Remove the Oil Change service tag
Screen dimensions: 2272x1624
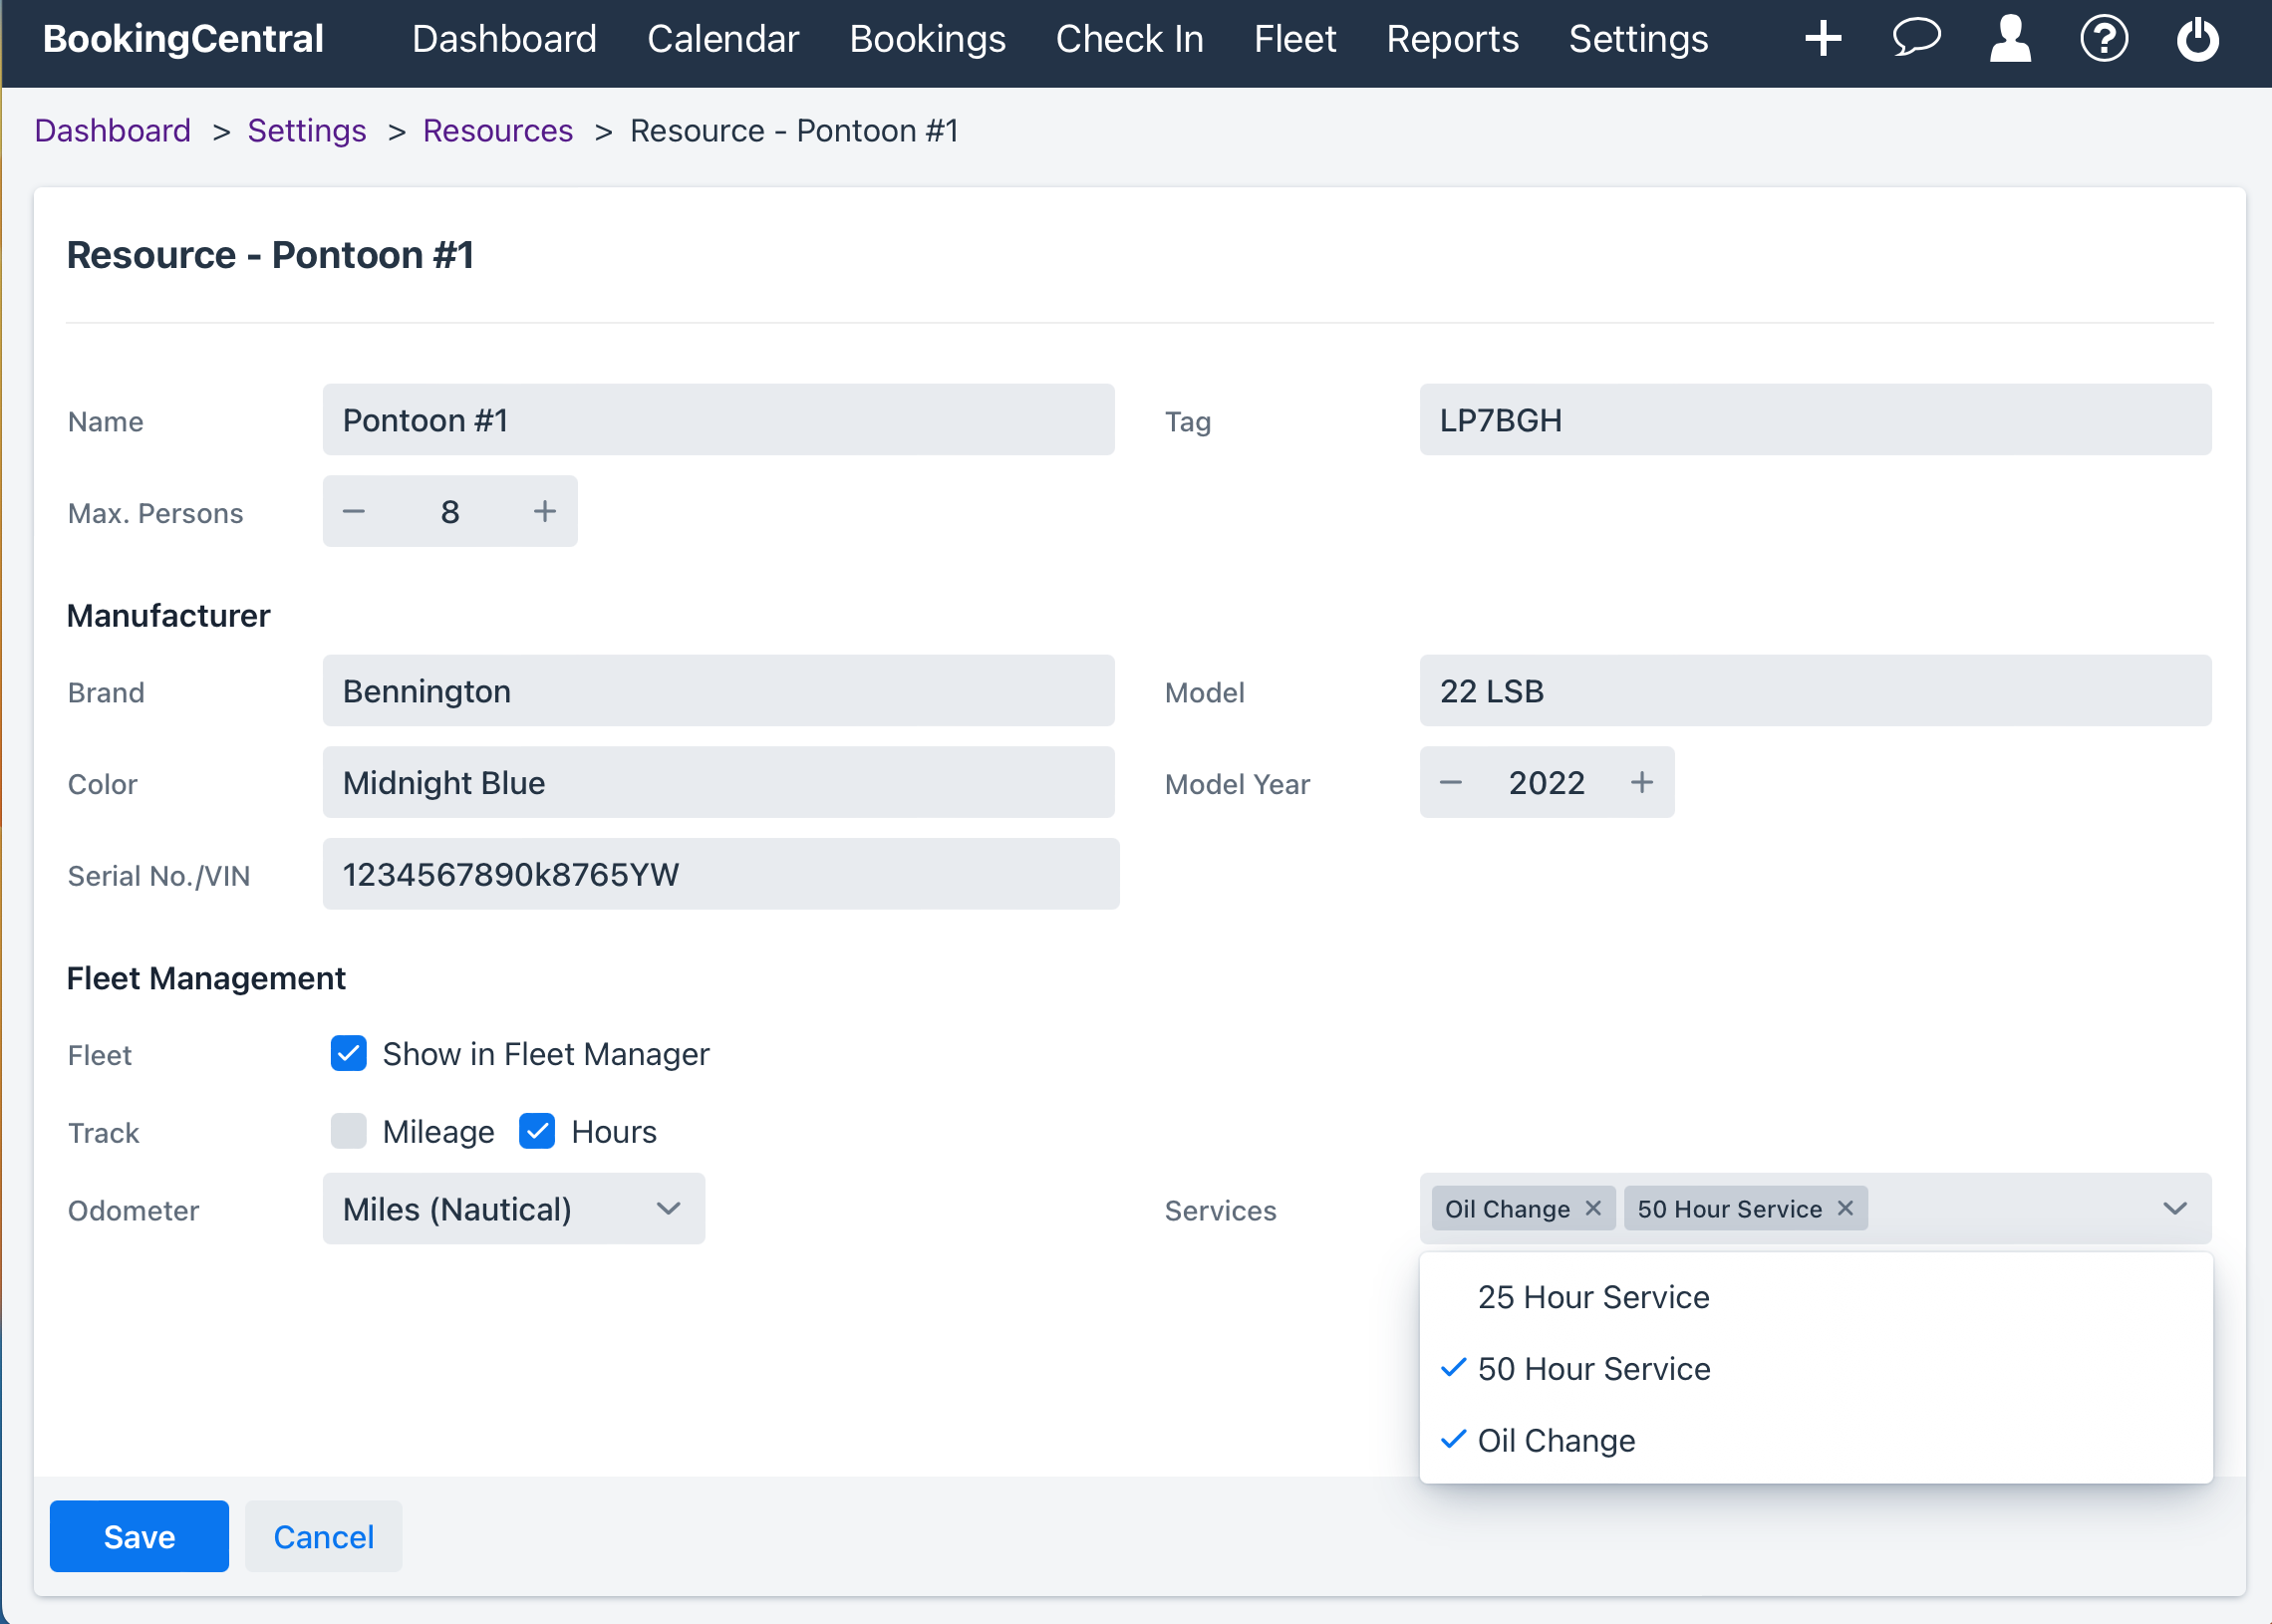click(1593, 1208)
